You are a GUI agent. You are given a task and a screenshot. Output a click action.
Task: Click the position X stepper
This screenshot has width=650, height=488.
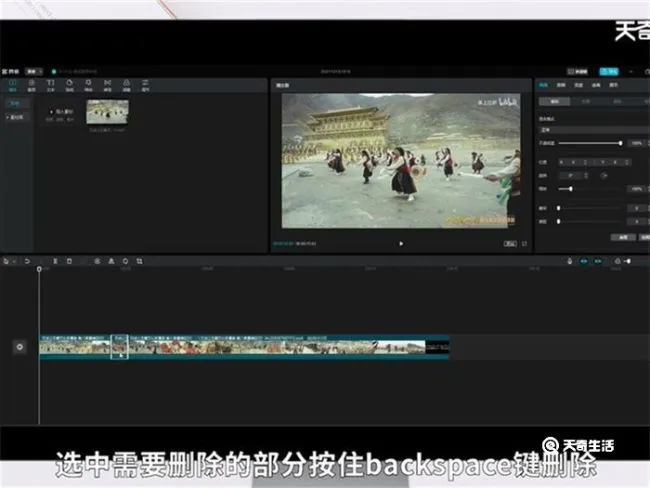coord(585,162)
